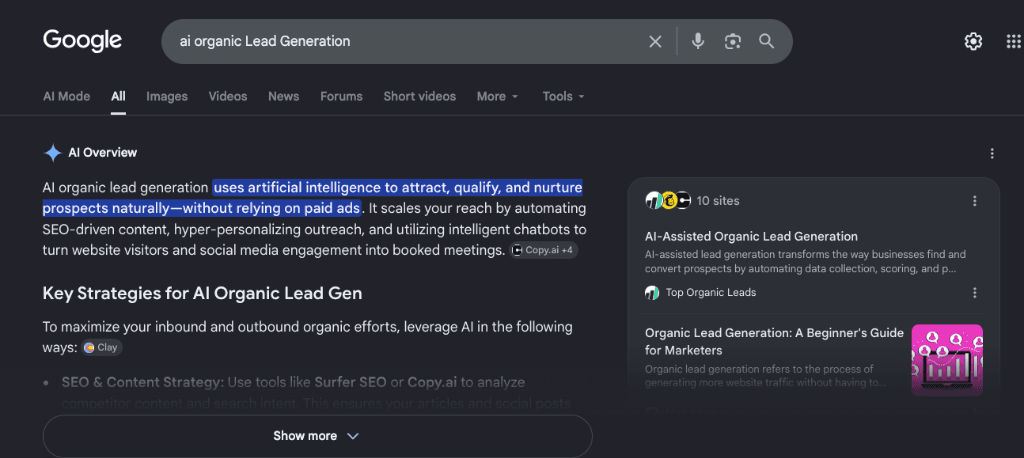Click the 10 sites label

(718, 201)
